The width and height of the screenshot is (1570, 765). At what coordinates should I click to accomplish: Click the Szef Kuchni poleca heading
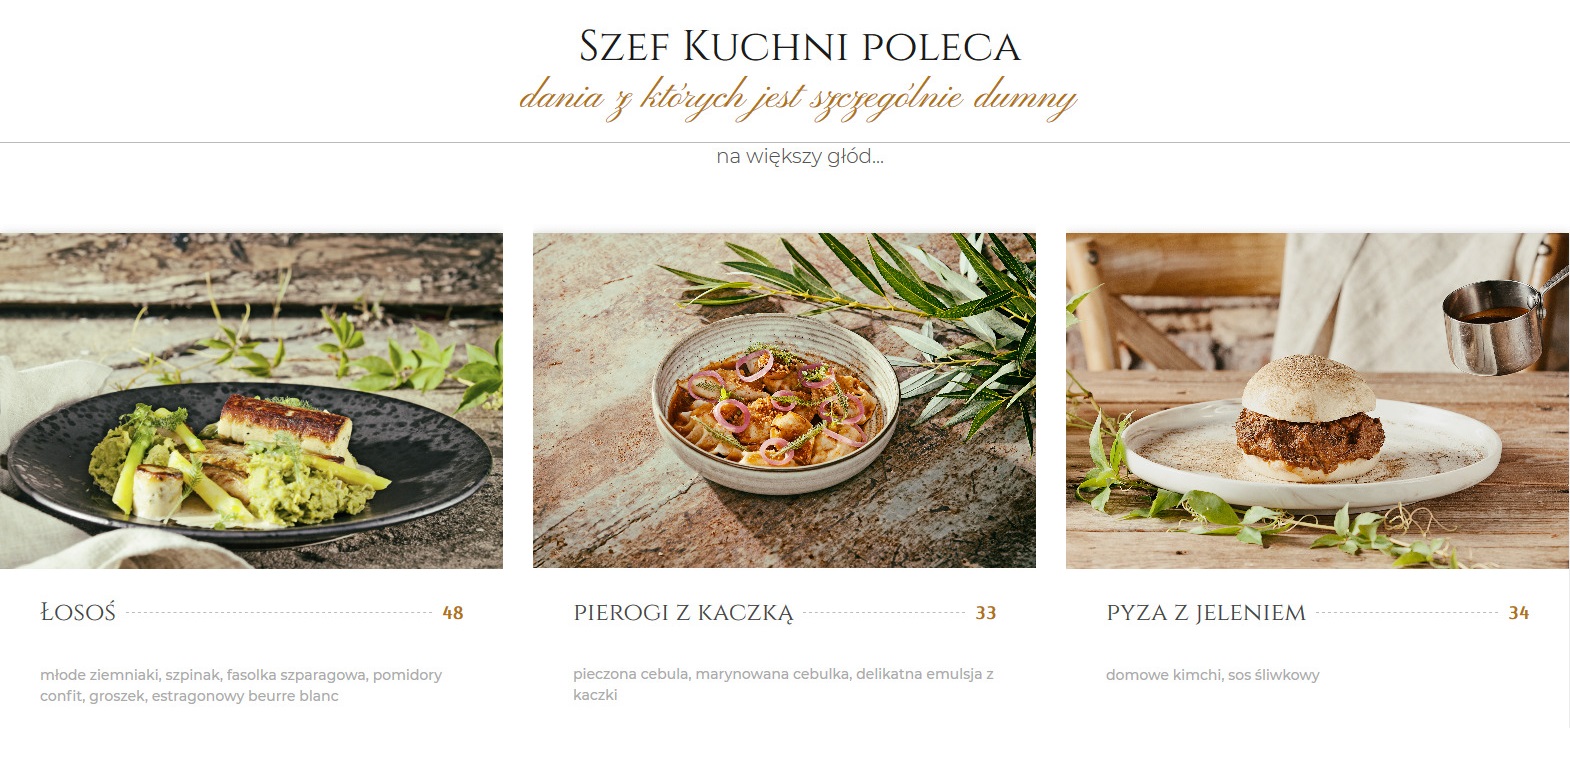click(800, 47)
